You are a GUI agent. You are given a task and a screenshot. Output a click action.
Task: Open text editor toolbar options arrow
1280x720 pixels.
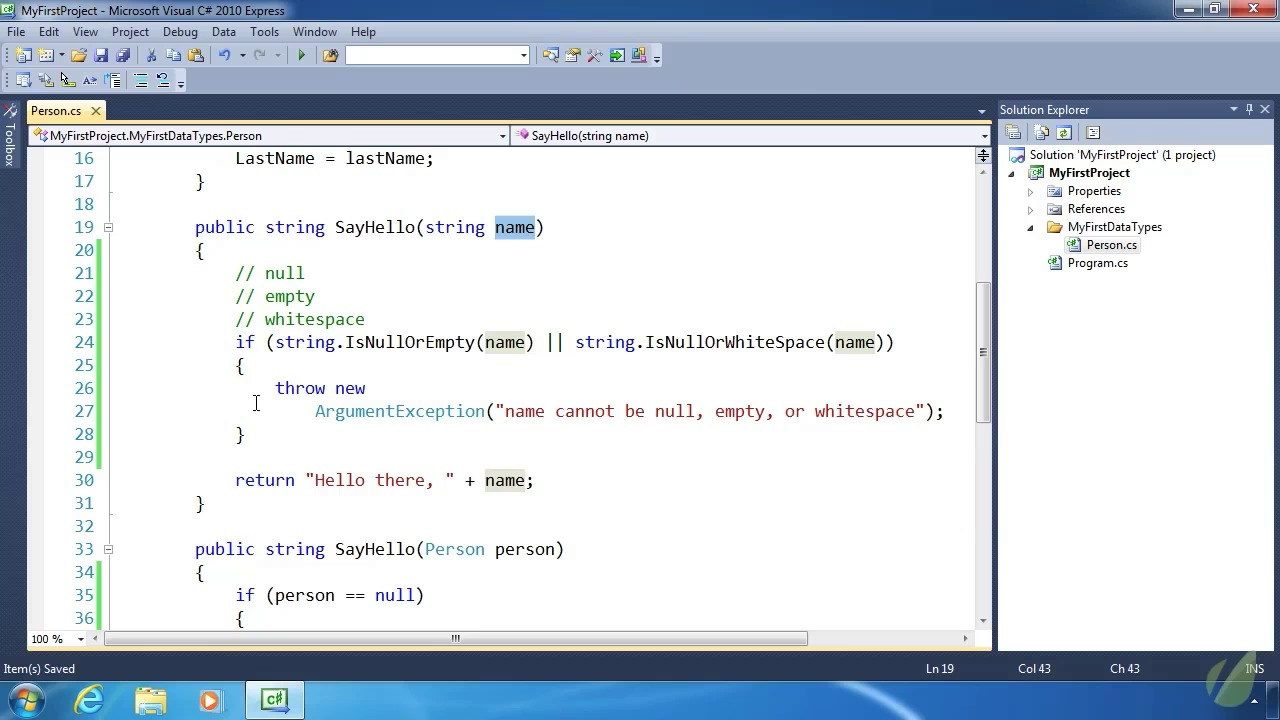coord(181,83)
